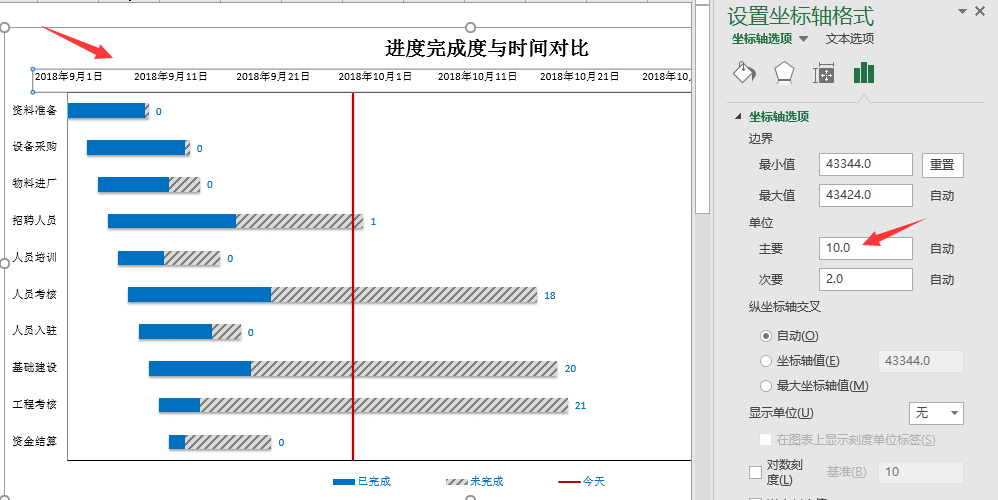Click the 主要 unit input field
Image resolution: width=998 pixels, height=500 pixels.
click(x=866, y=248)
